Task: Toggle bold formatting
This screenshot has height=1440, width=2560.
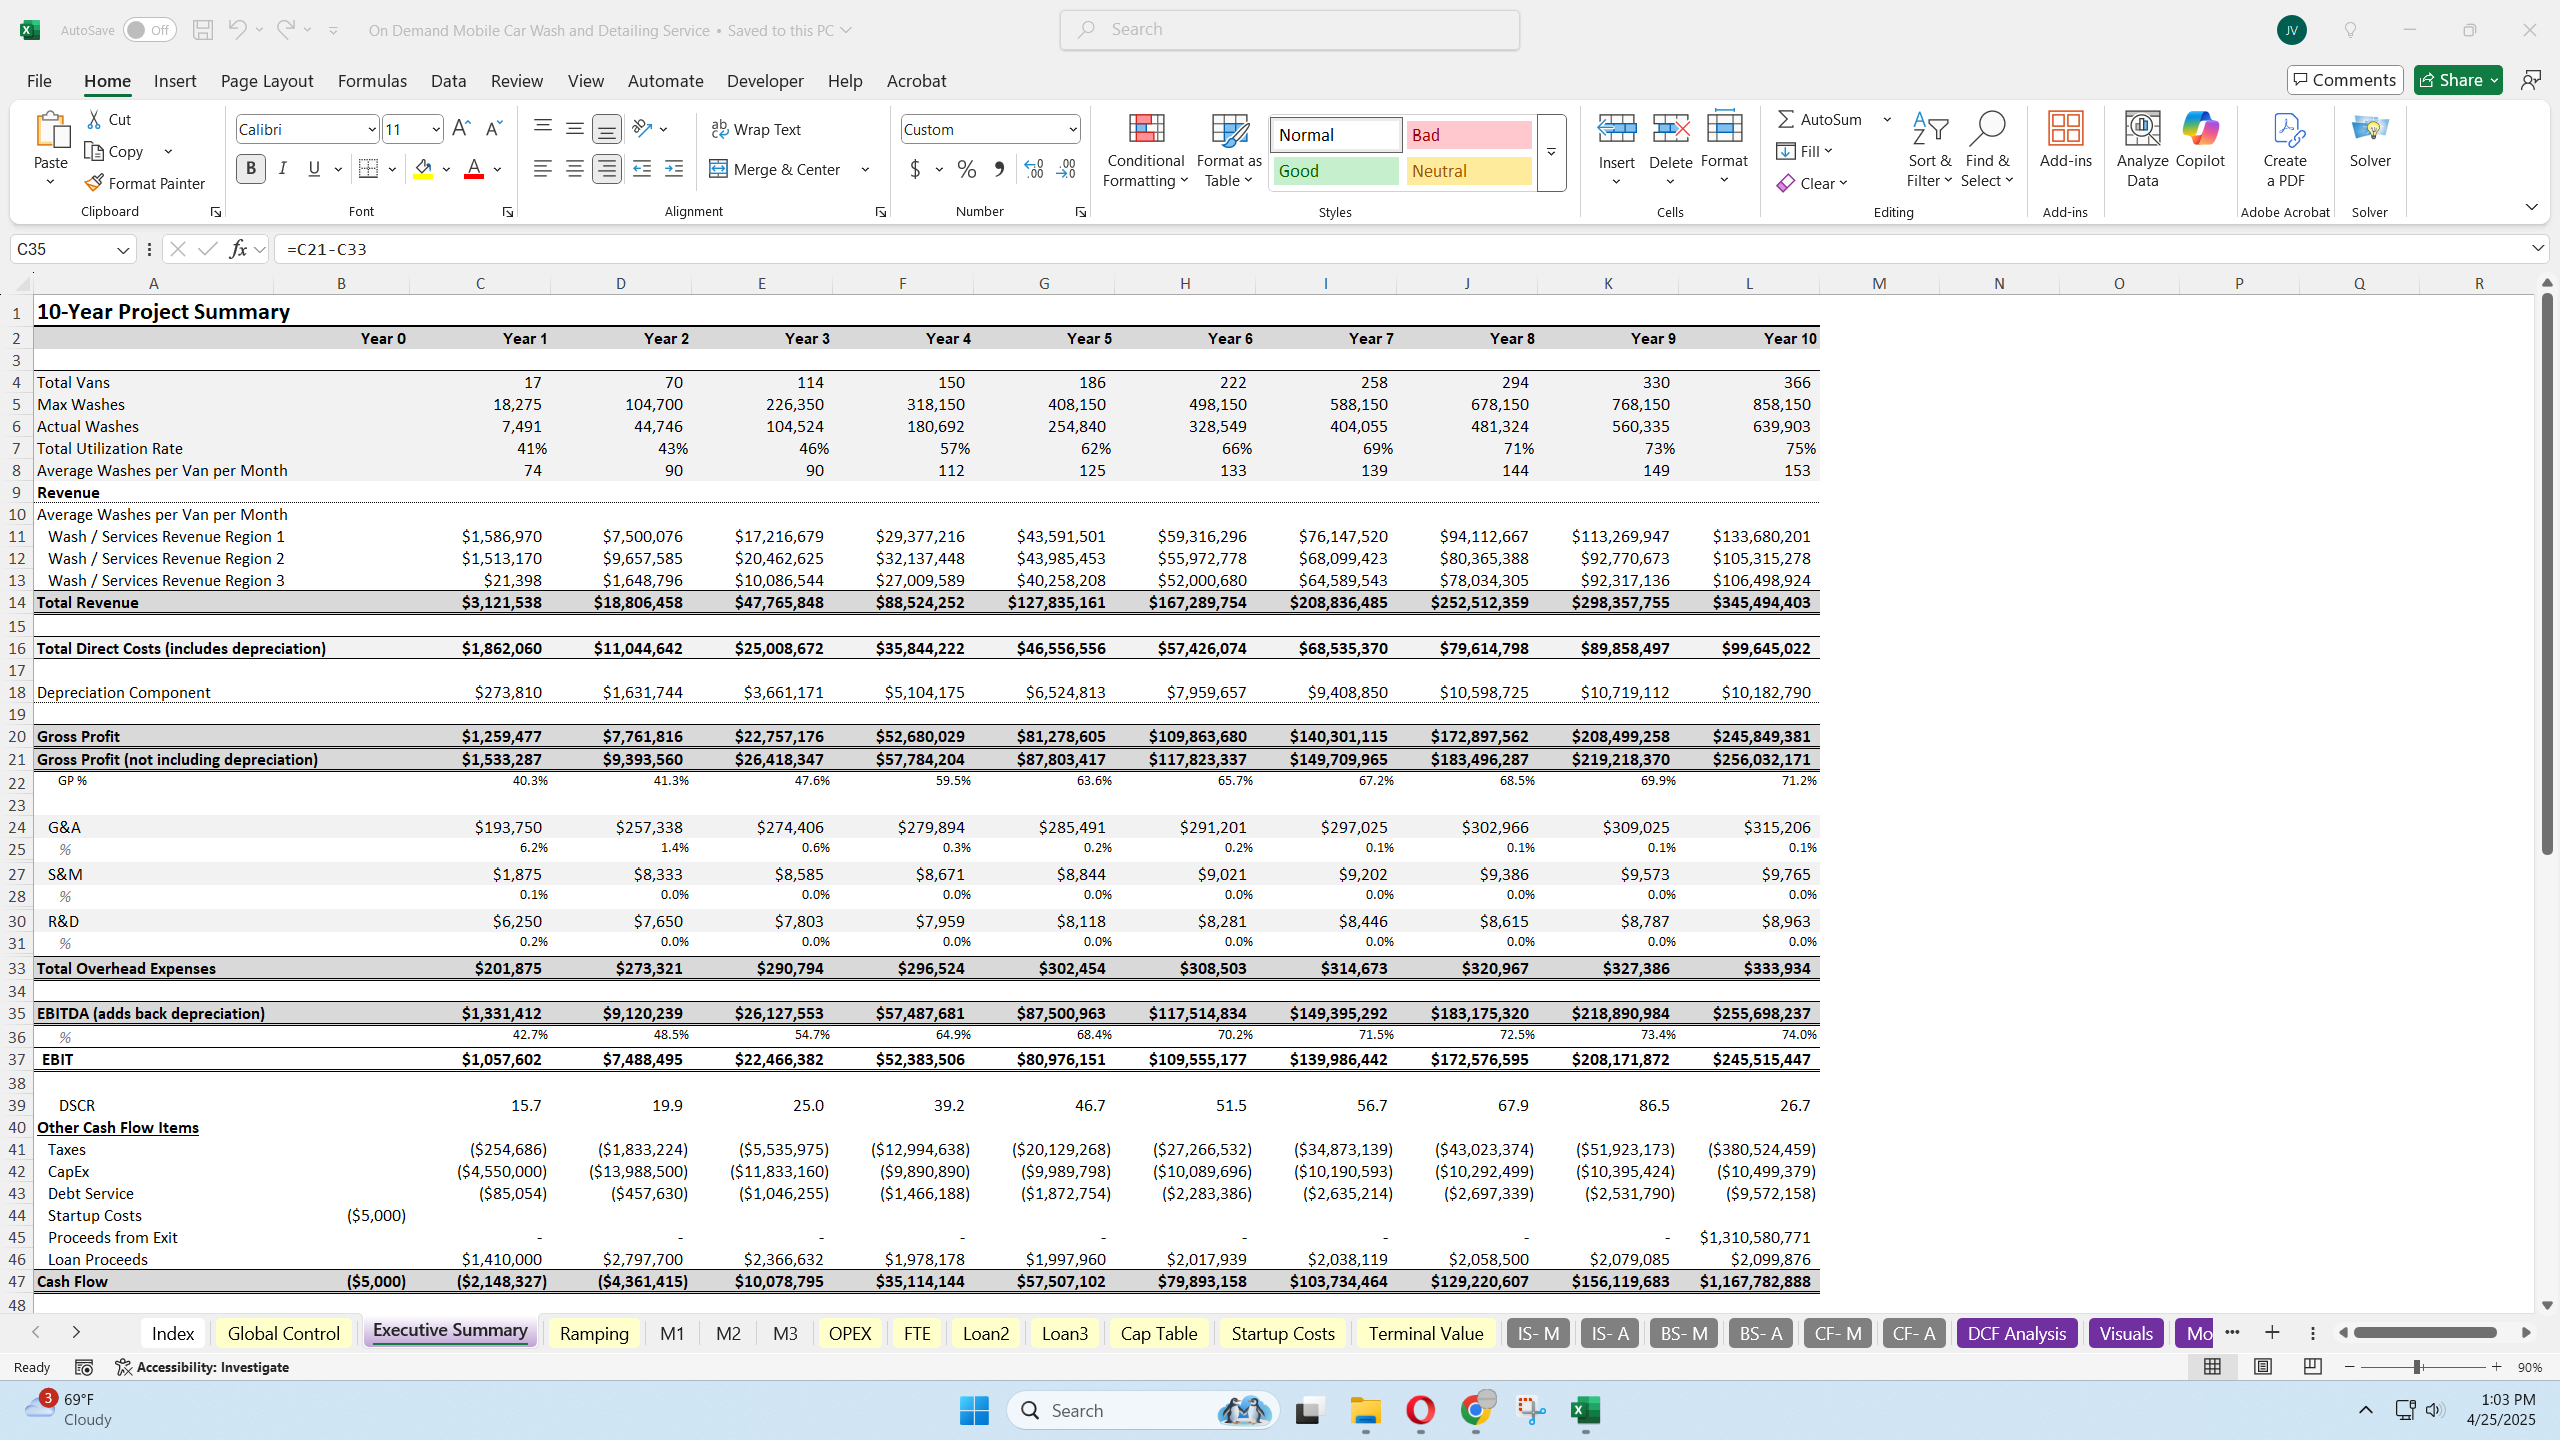Action: click(x=251, y=168)
